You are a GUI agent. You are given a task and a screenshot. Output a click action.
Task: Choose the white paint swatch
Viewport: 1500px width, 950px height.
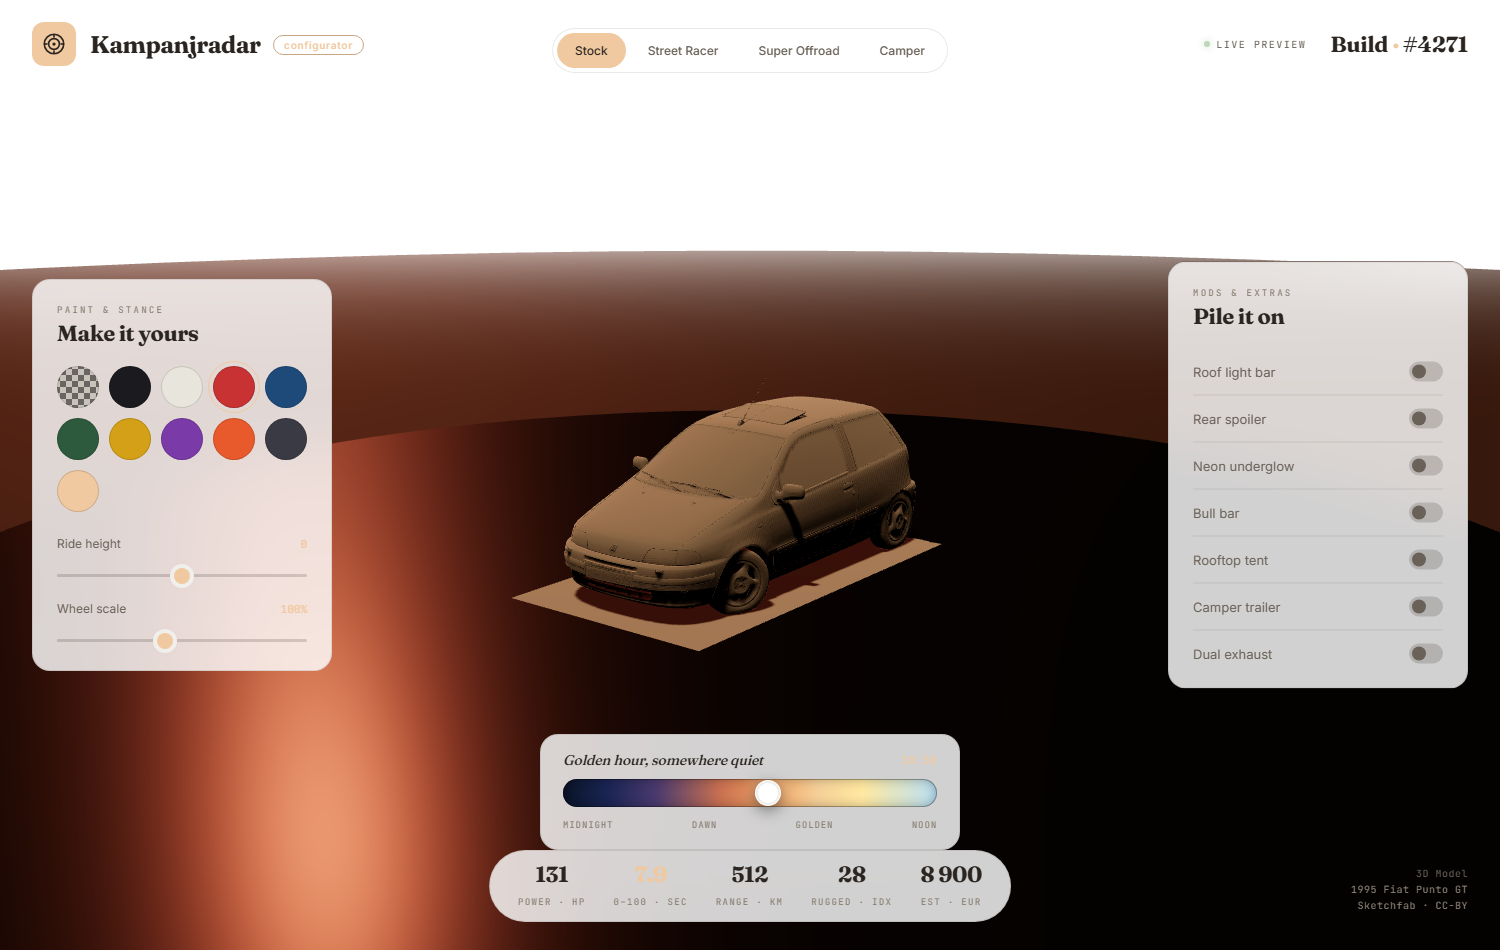click(x=182, y=387)
